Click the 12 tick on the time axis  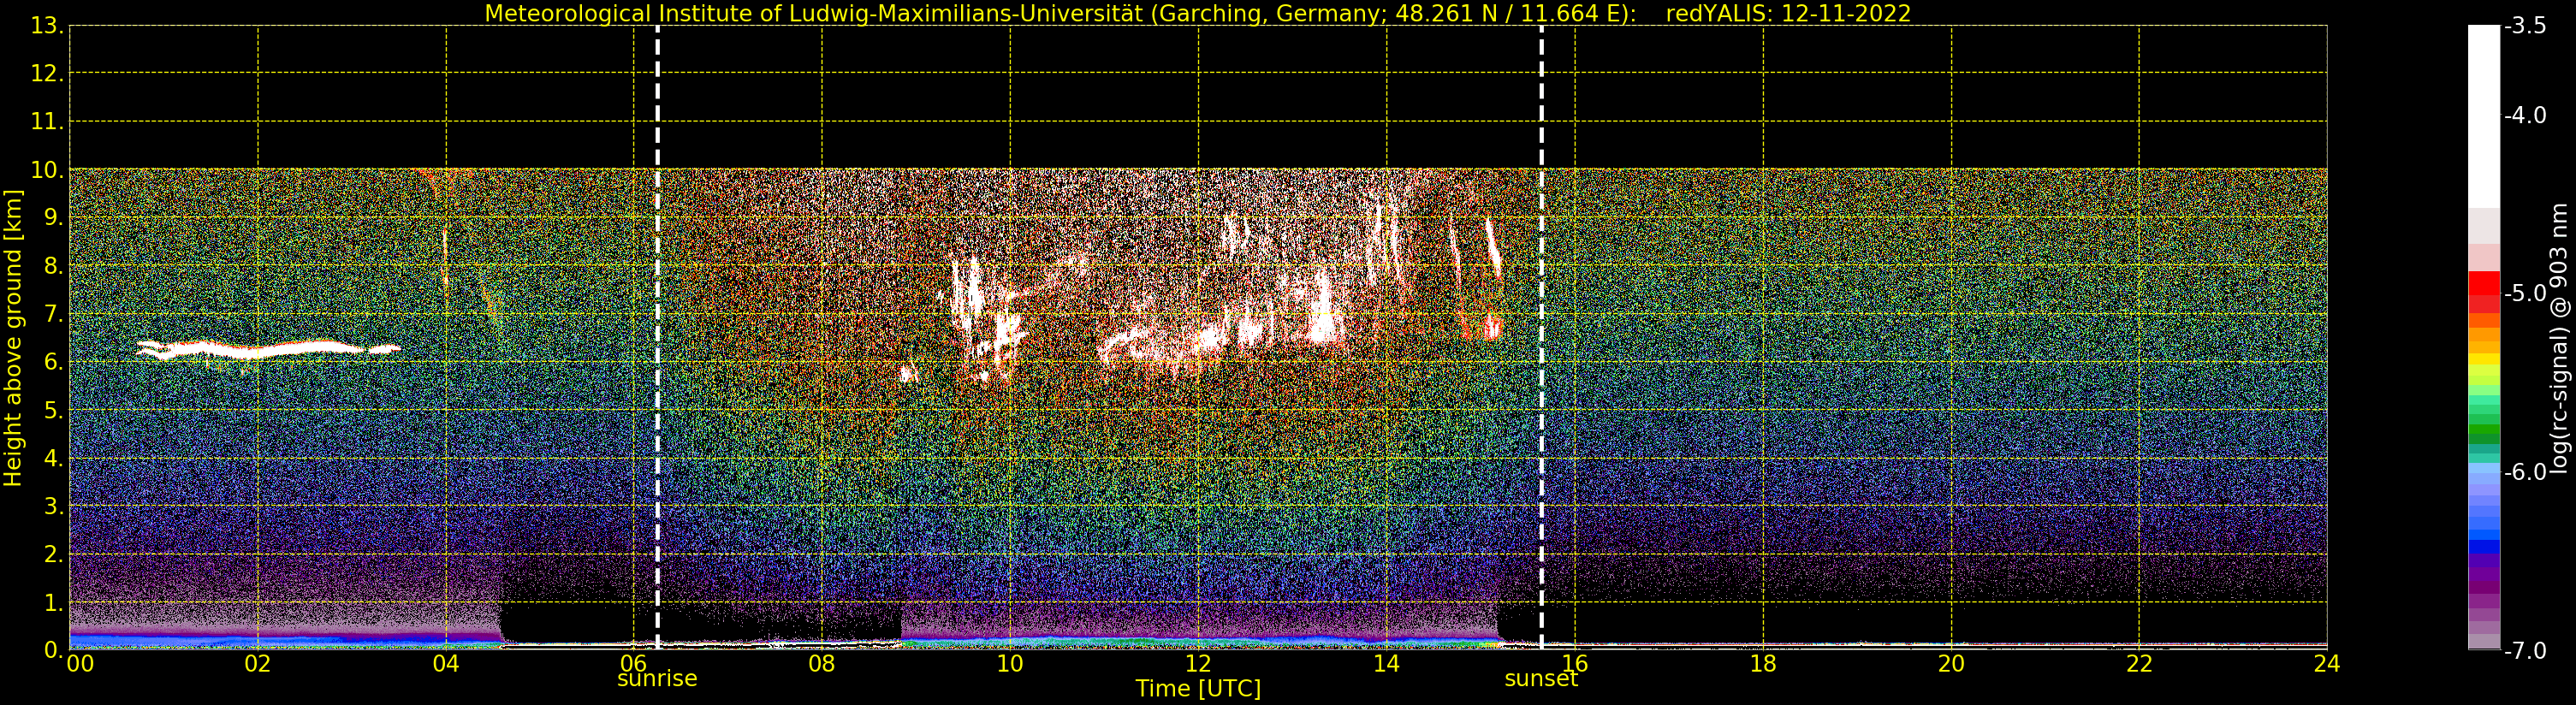point(1198,665)
